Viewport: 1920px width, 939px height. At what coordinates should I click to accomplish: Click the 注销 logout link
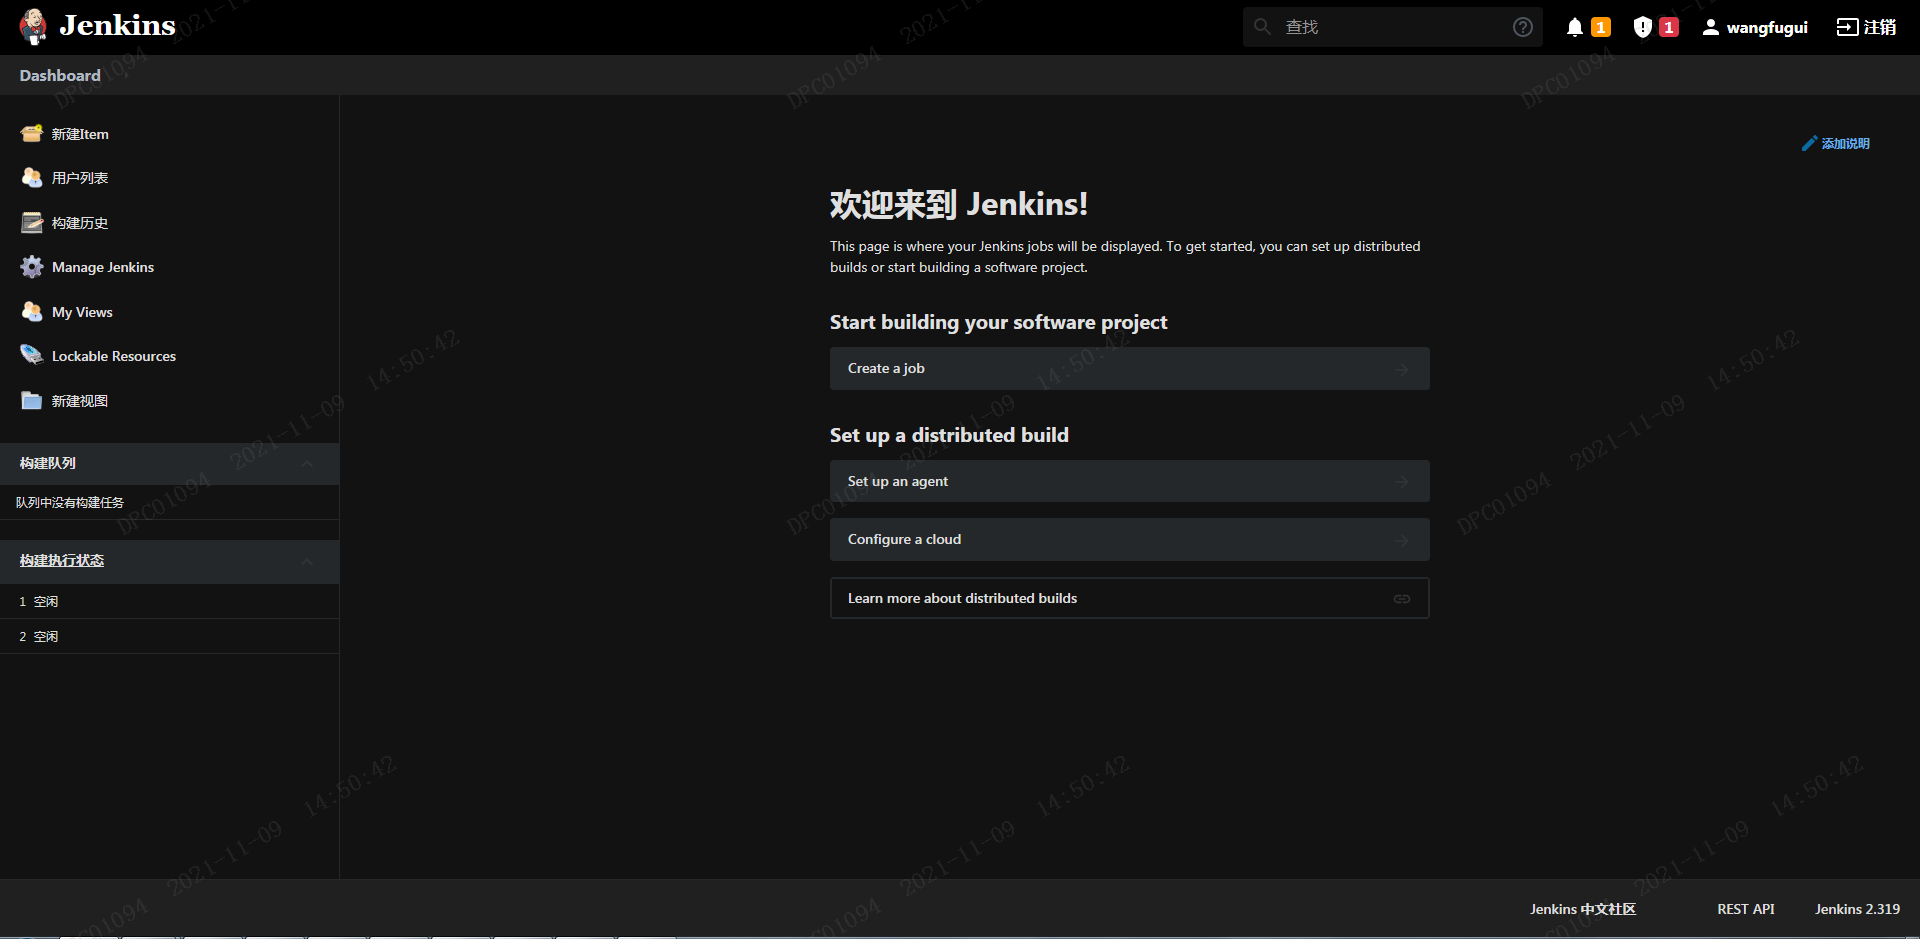(x=1879, y=27)
